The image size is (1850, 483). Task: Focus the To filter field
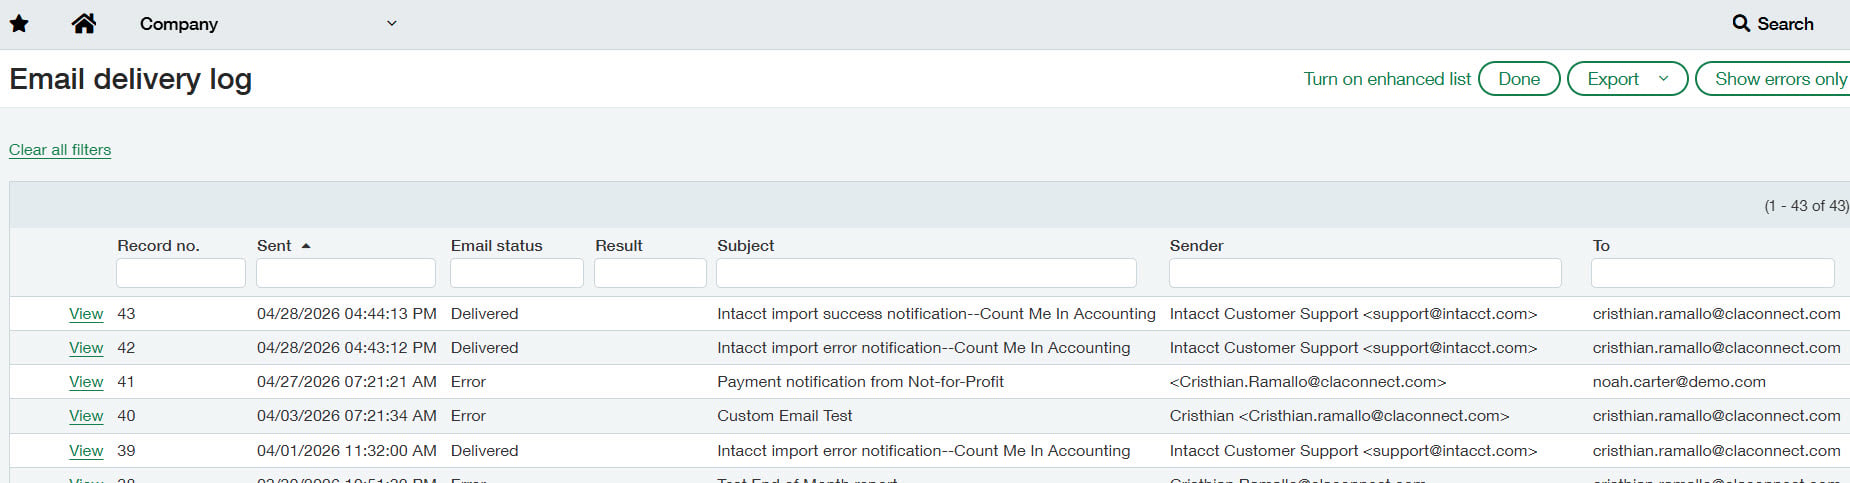pos(1713,273)
